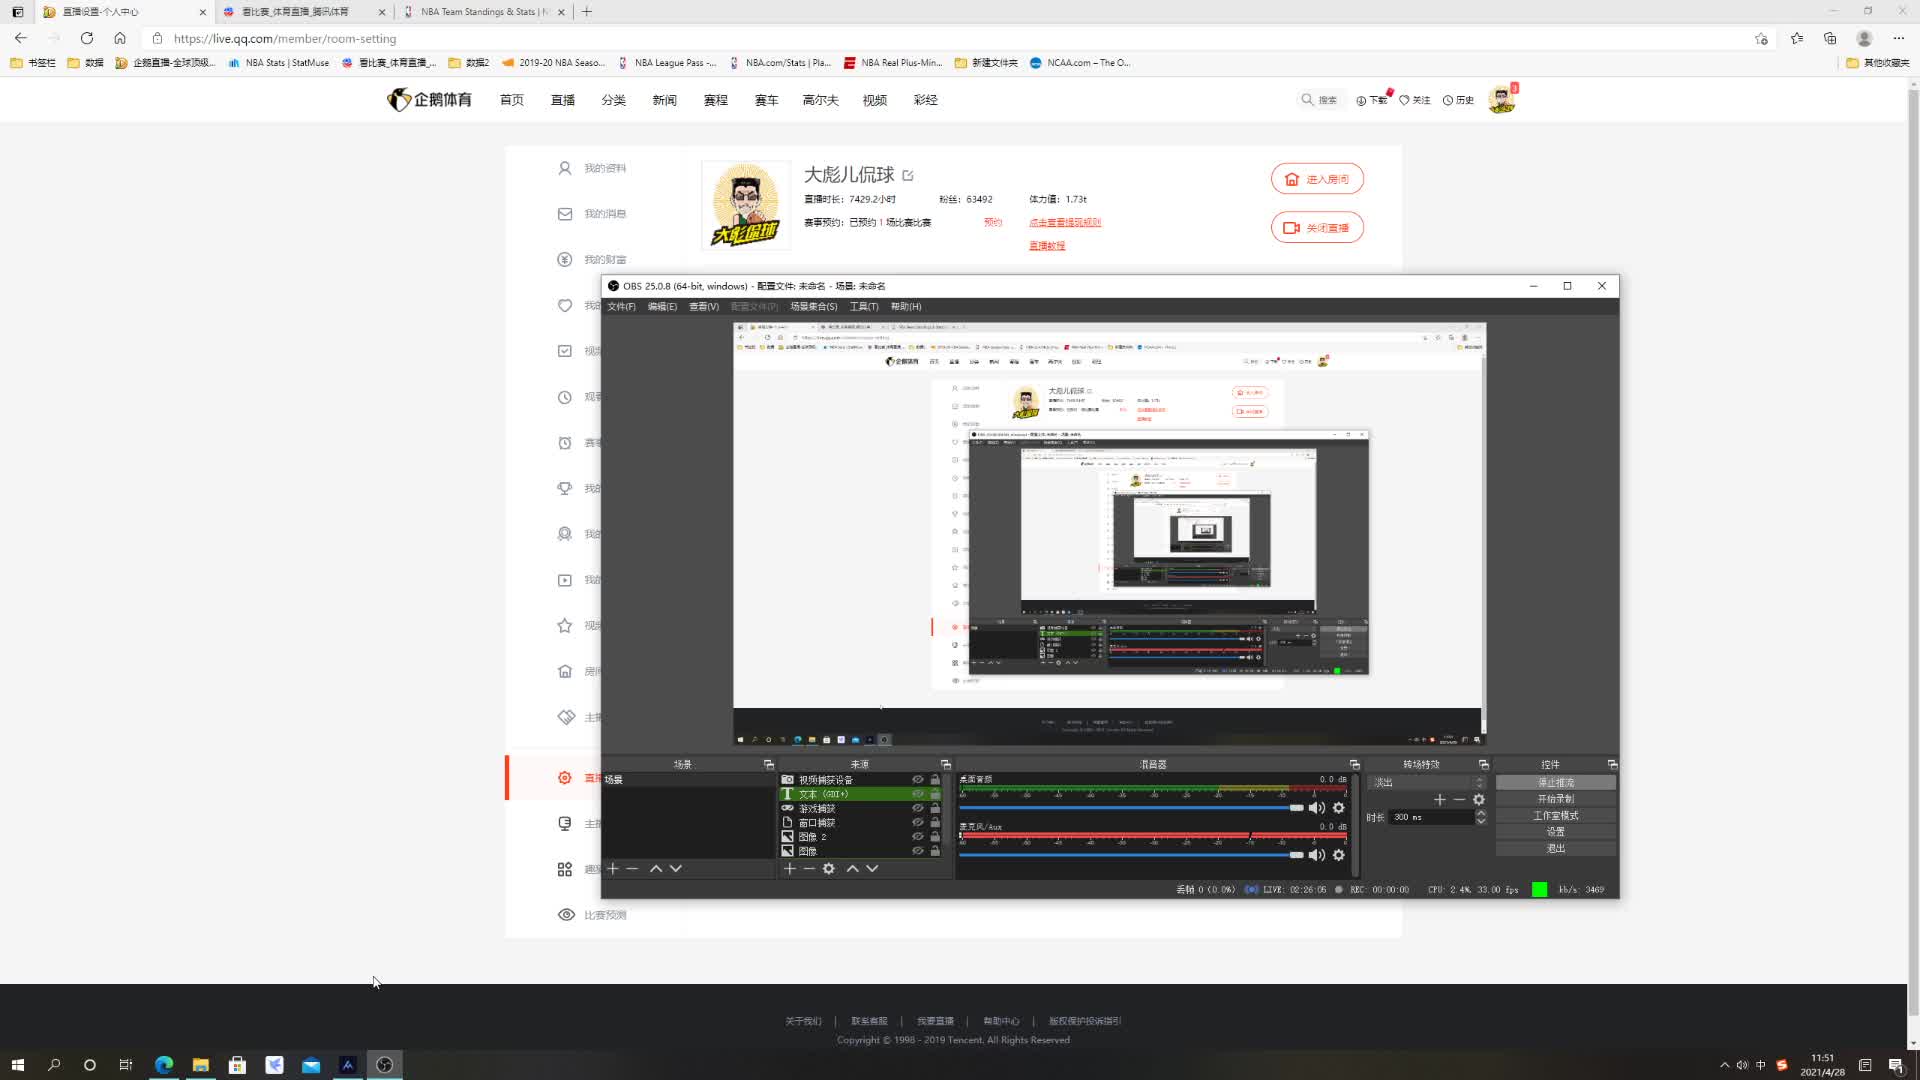Open 工具(T) menu in OBS
The image size is (1920, 1080).
coord(863,307)
